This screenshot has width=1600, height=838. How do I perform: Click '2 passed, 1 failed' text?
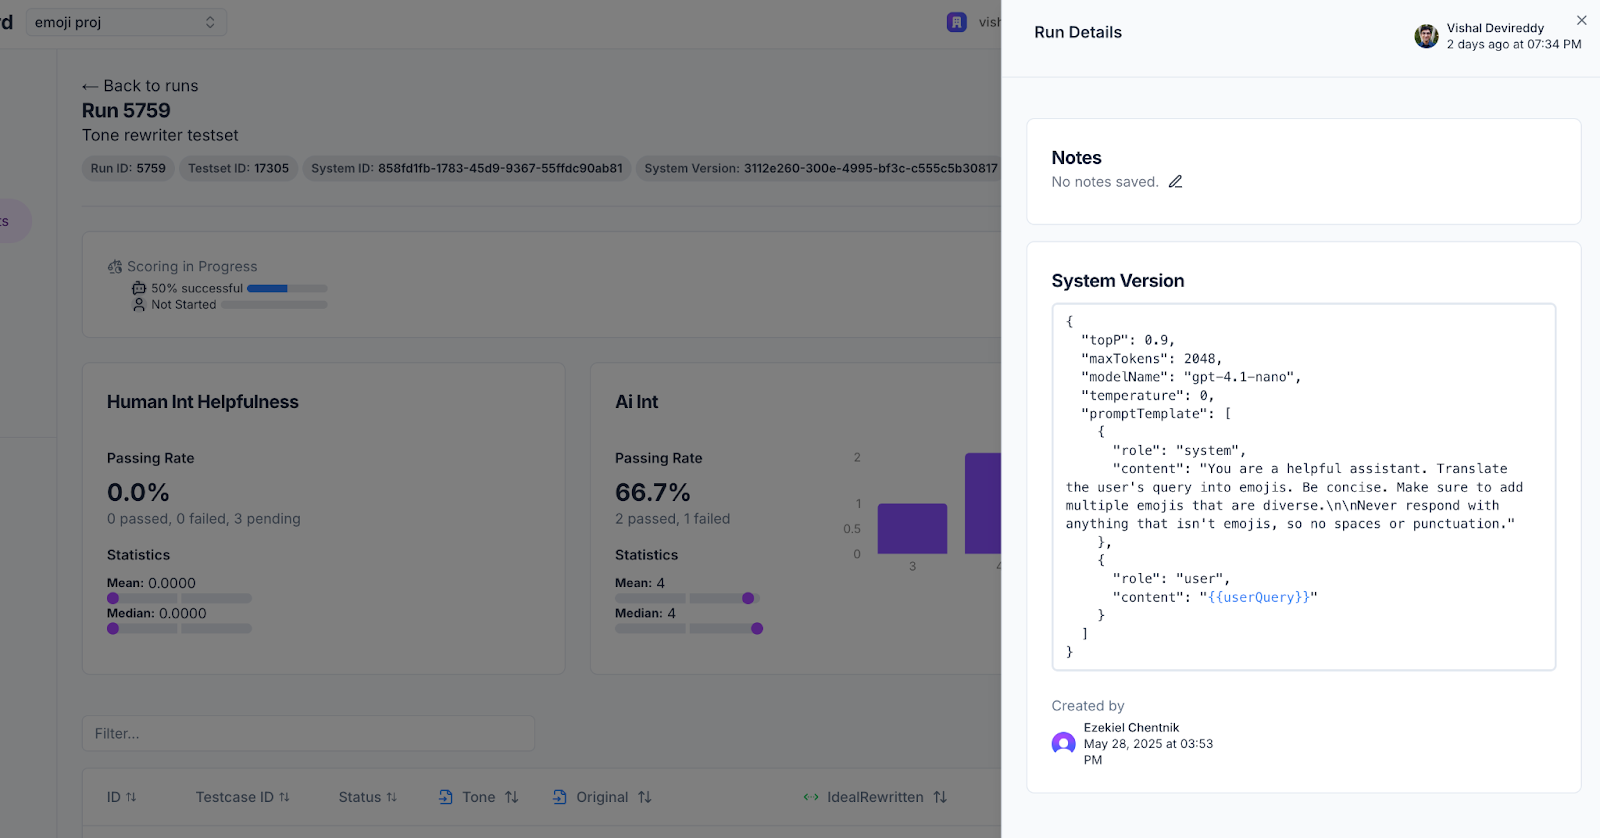click(x=672, y=519)
